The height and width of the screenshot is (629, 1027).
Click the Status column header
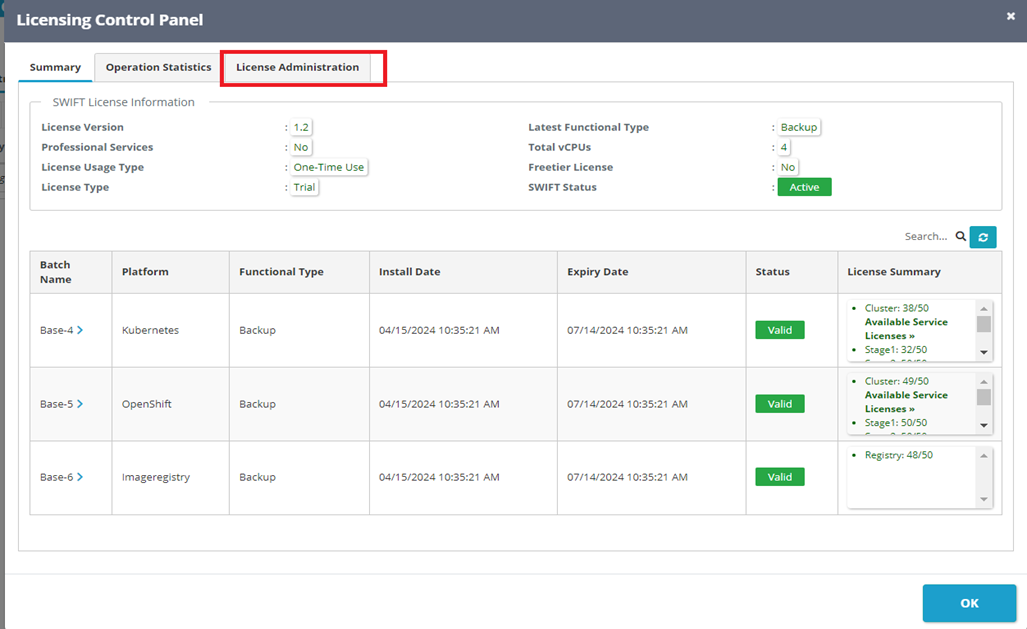click(792, 272)
